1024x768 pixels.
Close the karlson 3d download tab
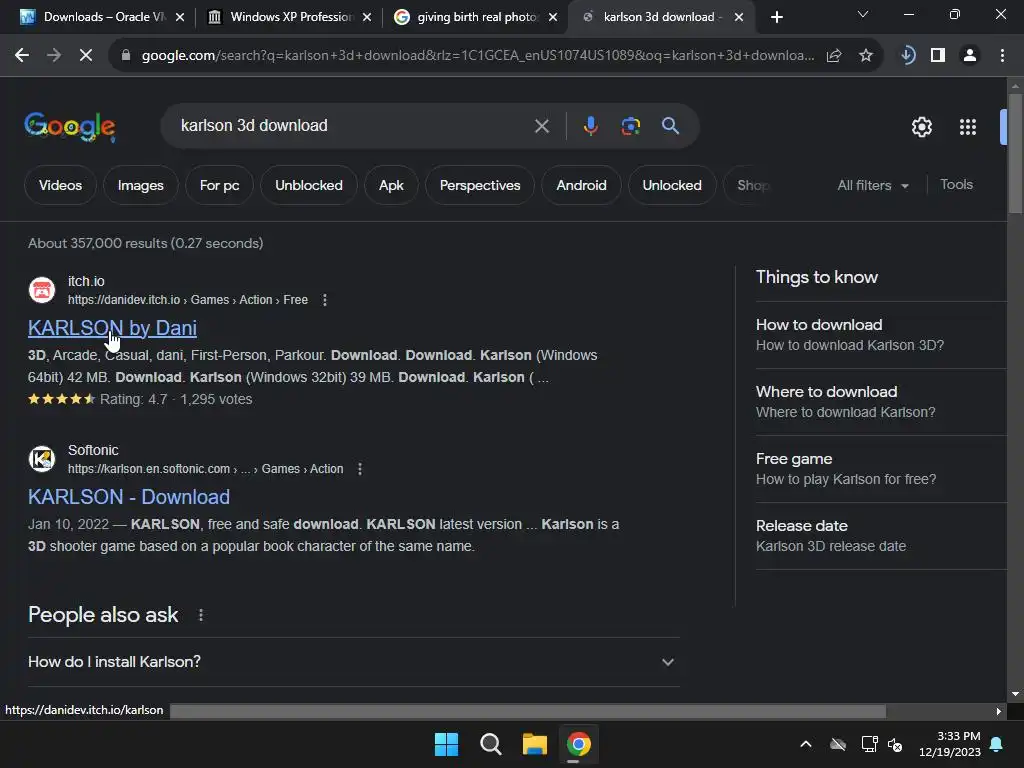tap(739, 17)
